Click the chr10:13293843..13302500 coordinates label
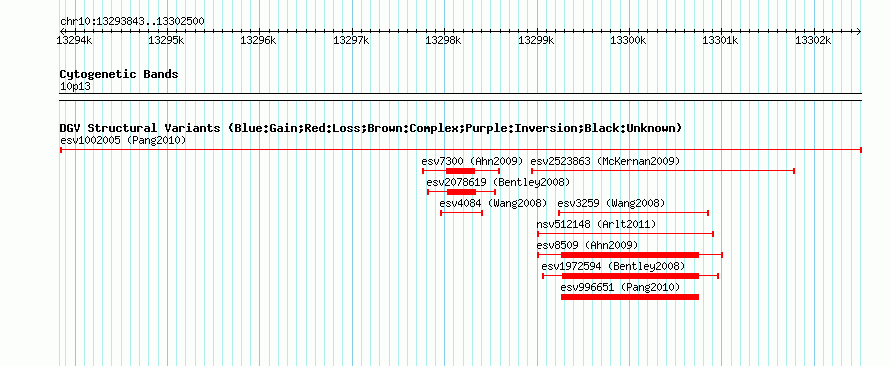 tap(132, 22)
